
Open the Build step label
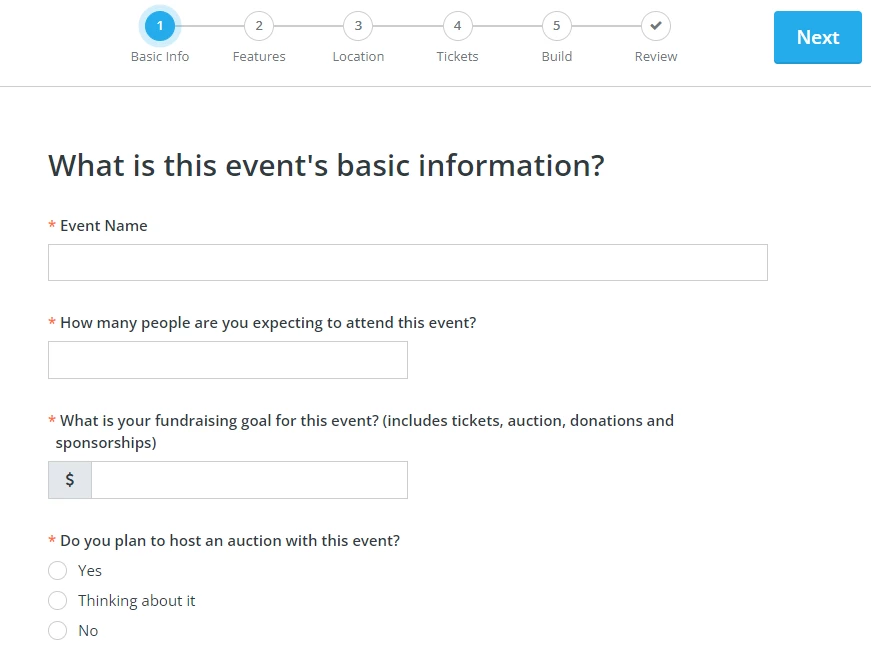coord(556,56)
